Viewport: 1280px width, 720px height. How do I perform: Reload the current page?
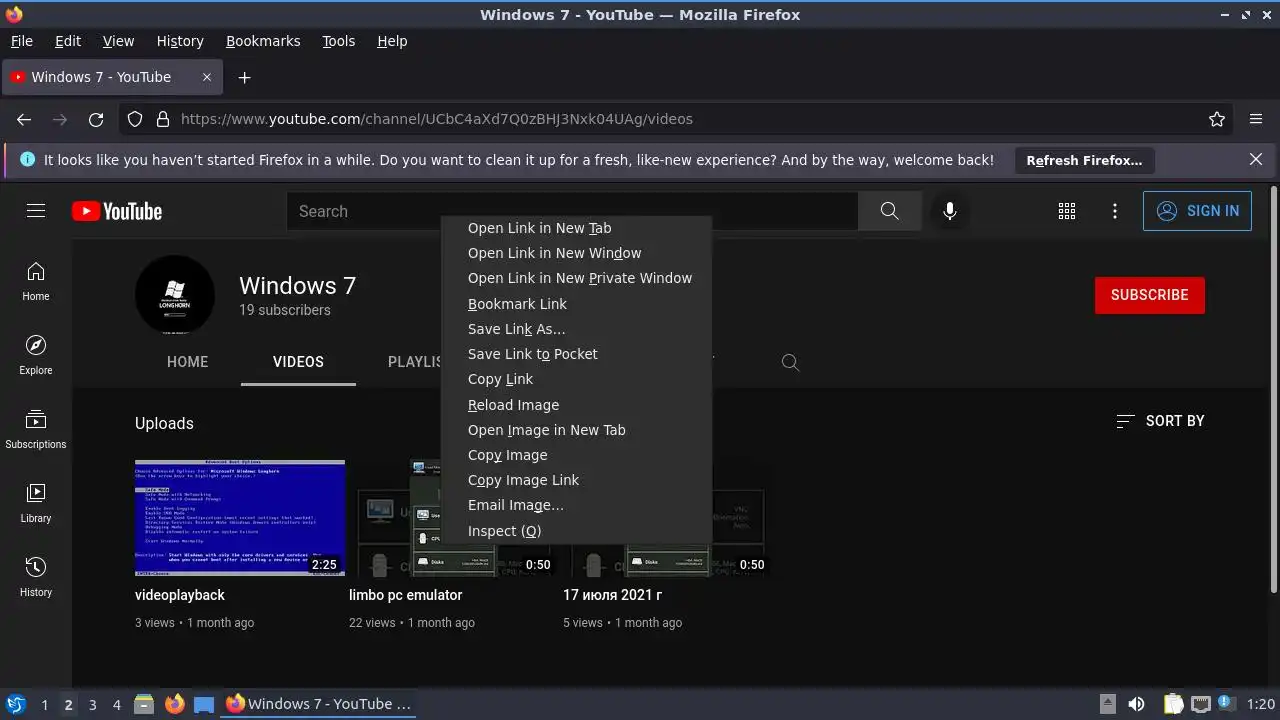(x=96, y=119)
